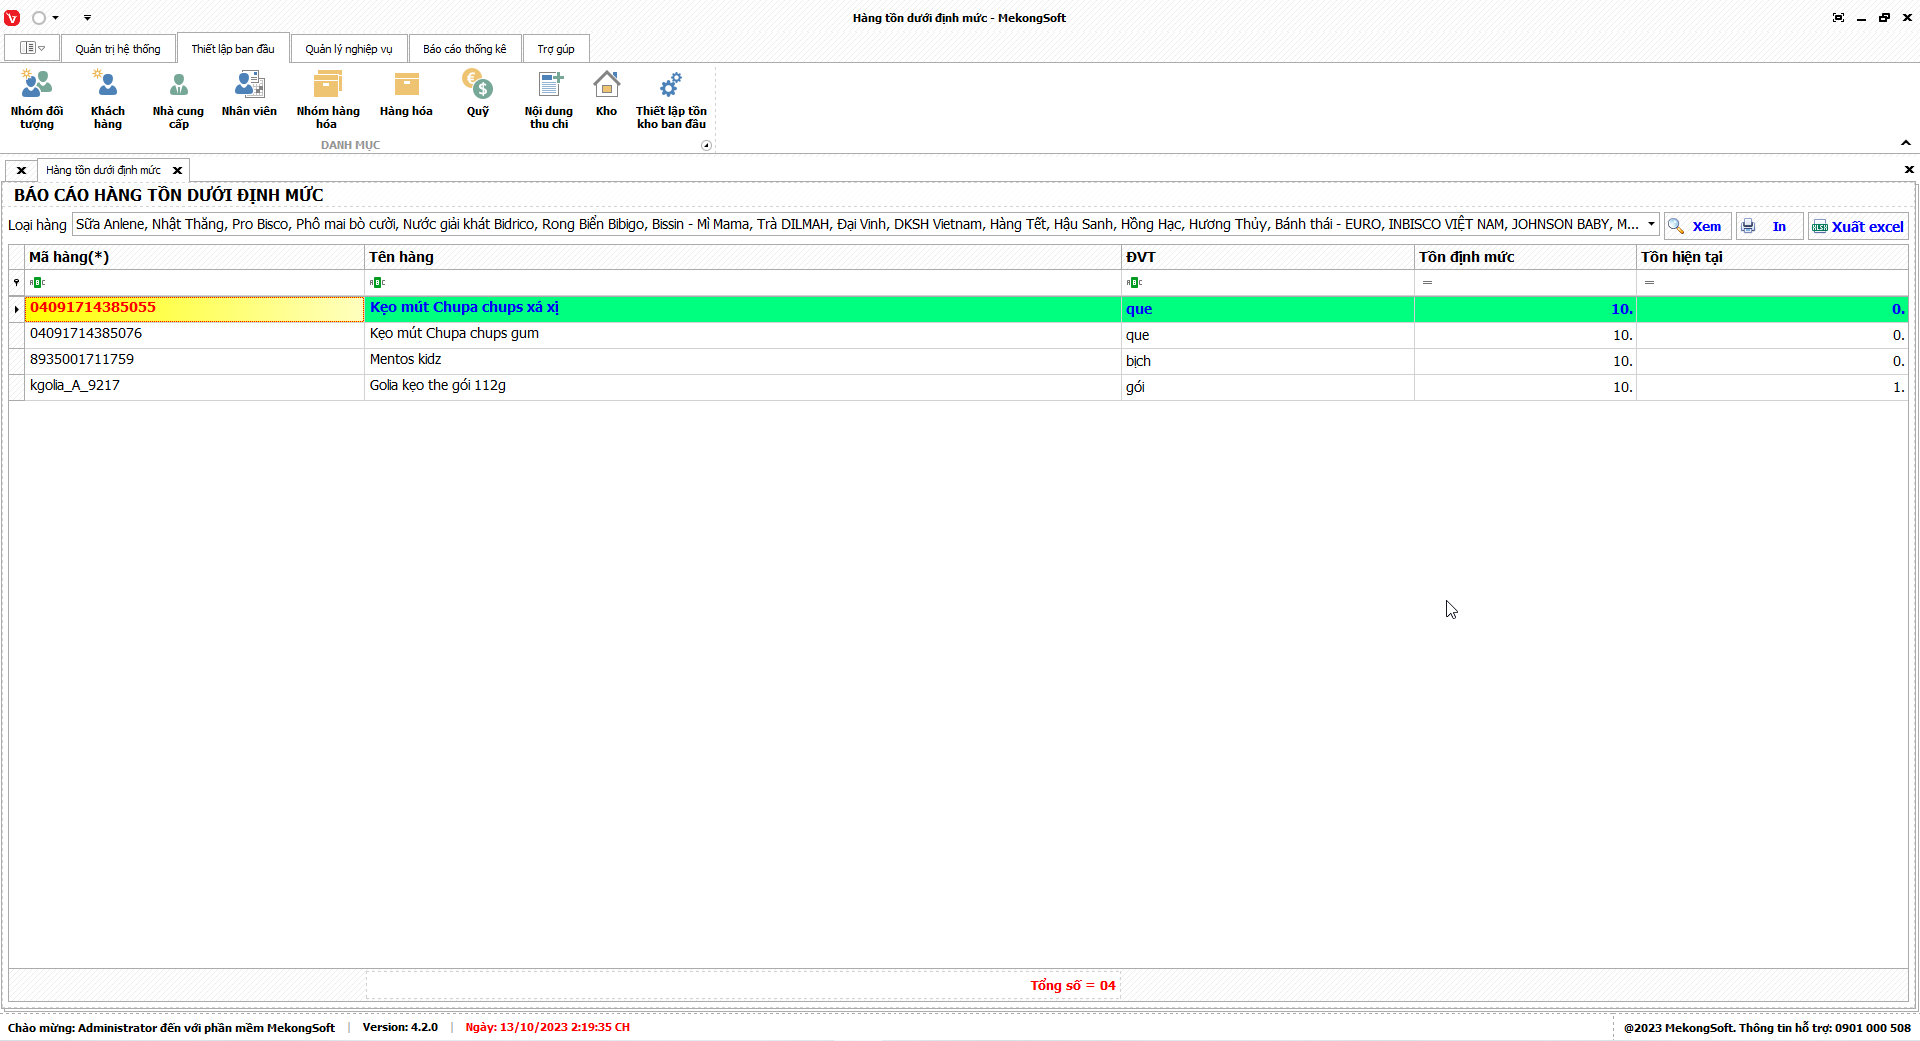This screenshot has width=1920, height=1041.
Task: Expand the DANH MỤC group launcher
Action: click(x=706, y=145)
